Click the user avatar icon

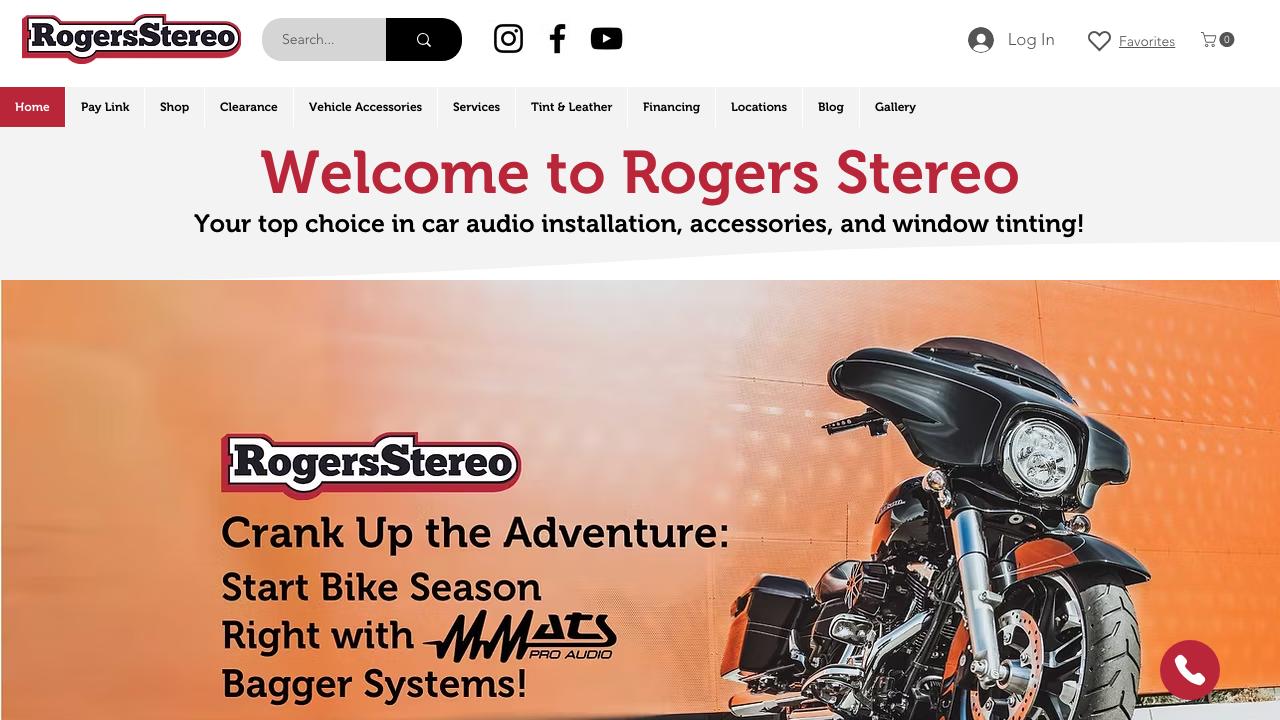point(981,40)
